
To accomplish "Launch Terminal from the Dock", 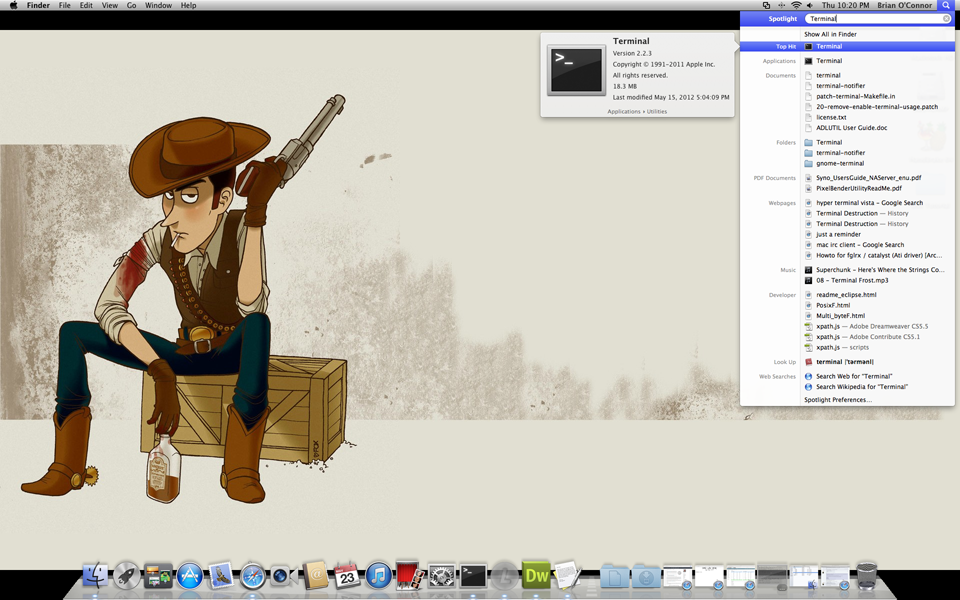I will point(473,576).
